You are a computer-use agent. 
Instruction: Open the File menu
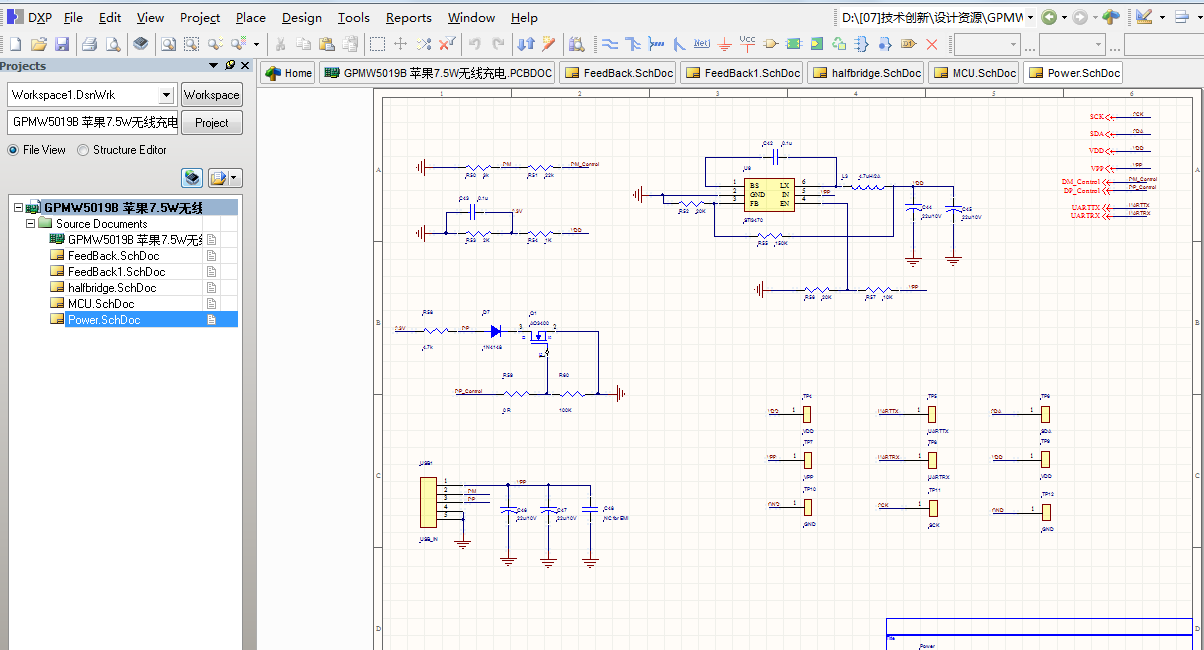pyautogui.click(x=73, y=17)
